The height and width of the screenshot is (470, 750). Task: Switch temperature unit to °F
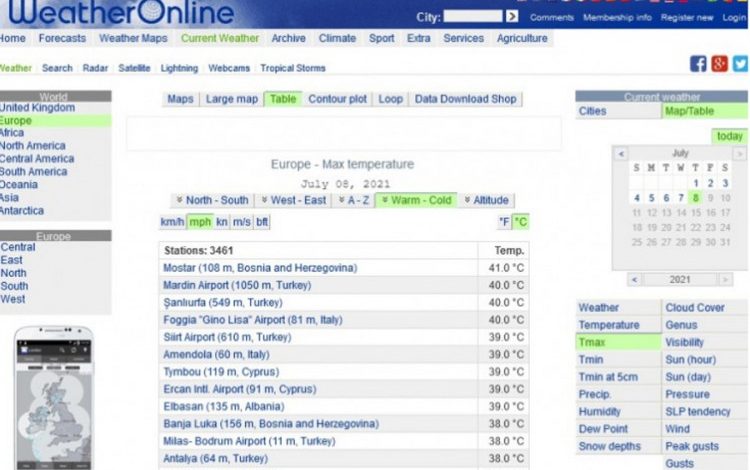[x=505, y=222]
